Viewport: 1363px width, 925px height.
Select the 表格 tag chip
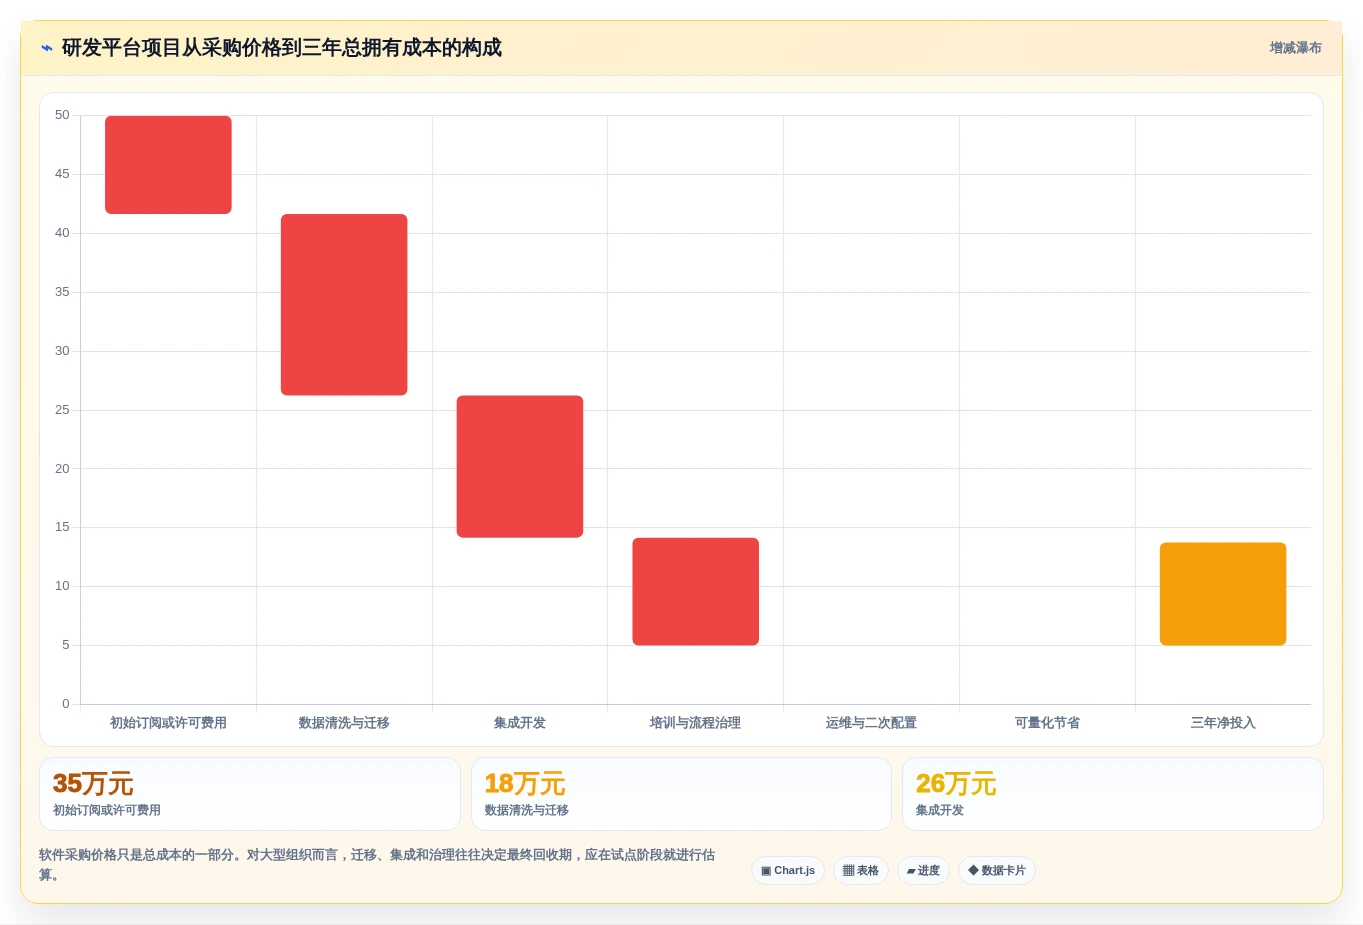tap(860, 870)
